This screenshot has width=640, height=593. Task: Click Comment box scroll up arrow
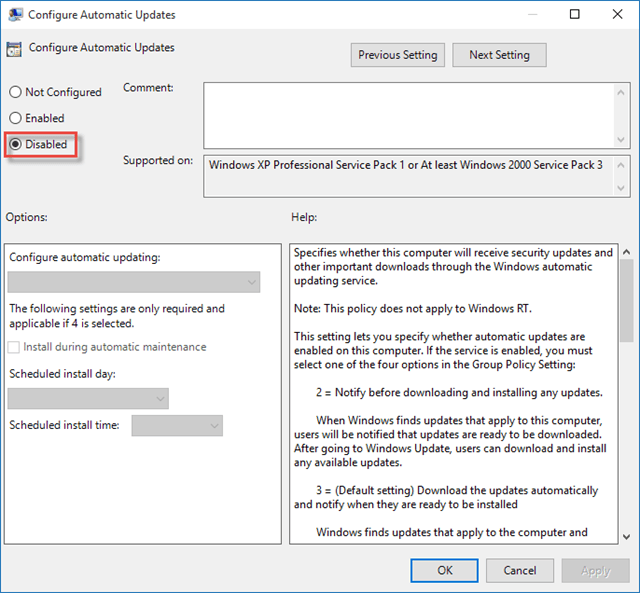(x=621, y=93)
